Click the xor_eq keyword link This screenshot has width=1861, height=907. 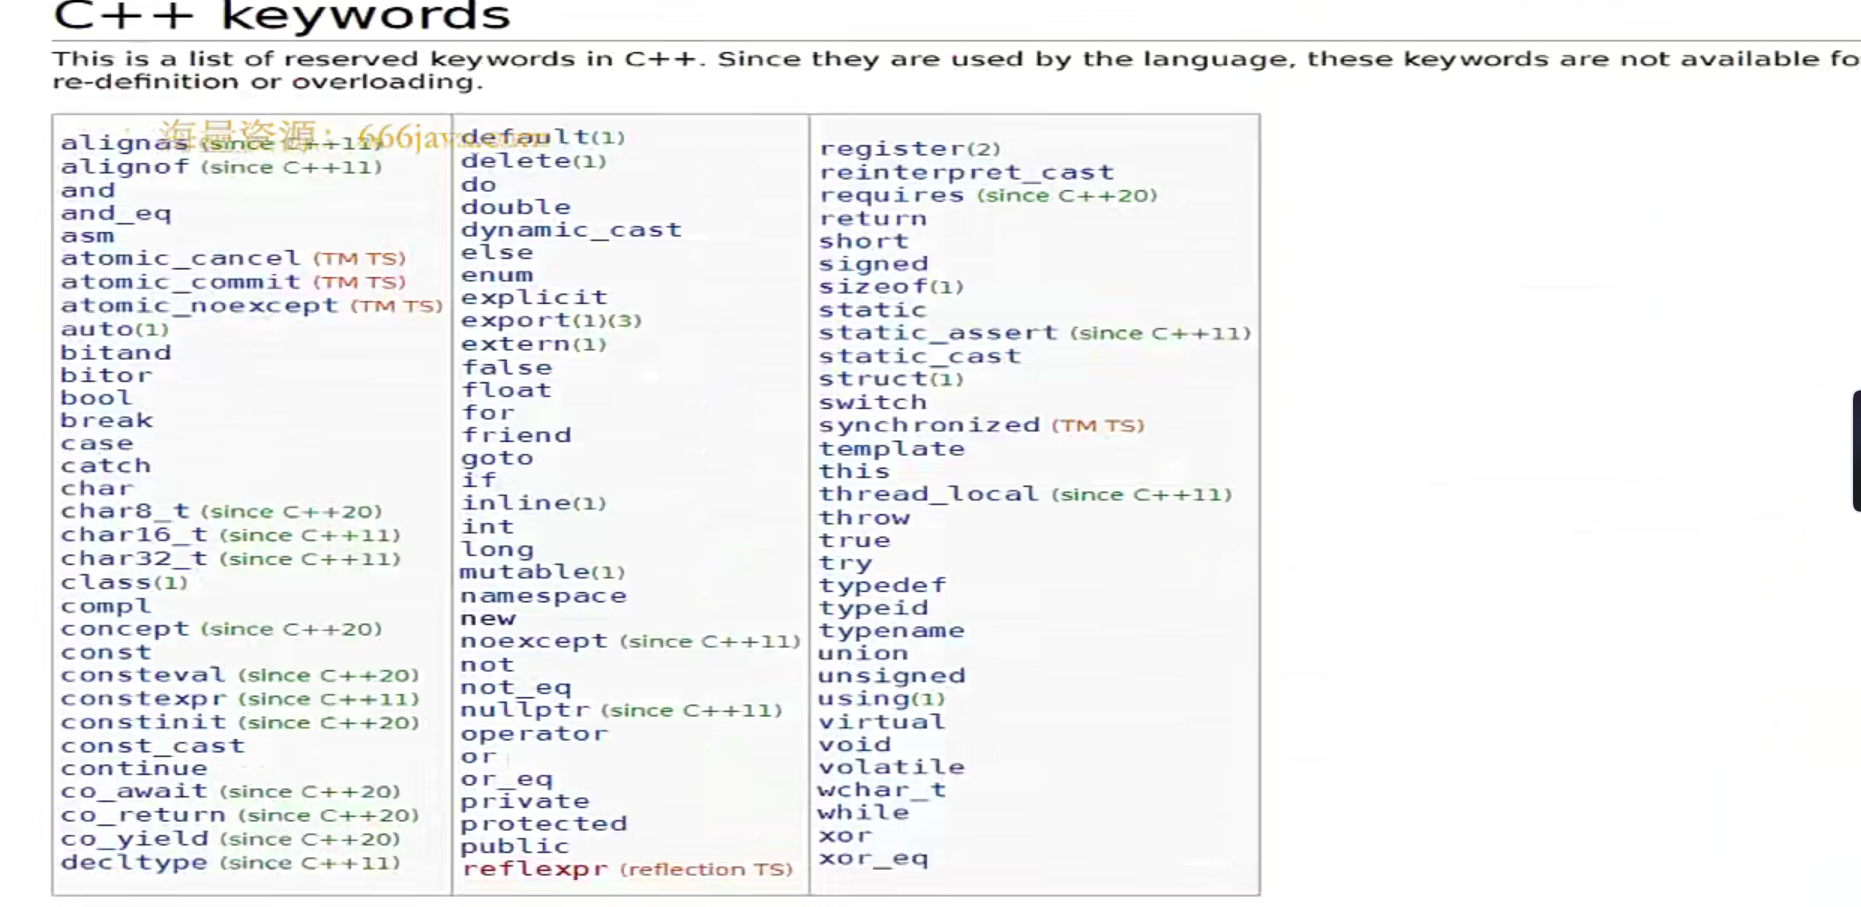873,858
